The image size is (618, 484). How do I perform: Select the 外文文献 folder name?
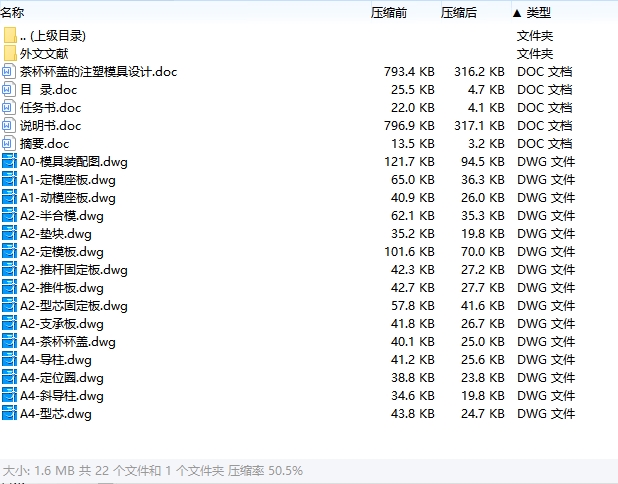click(44, 54)
